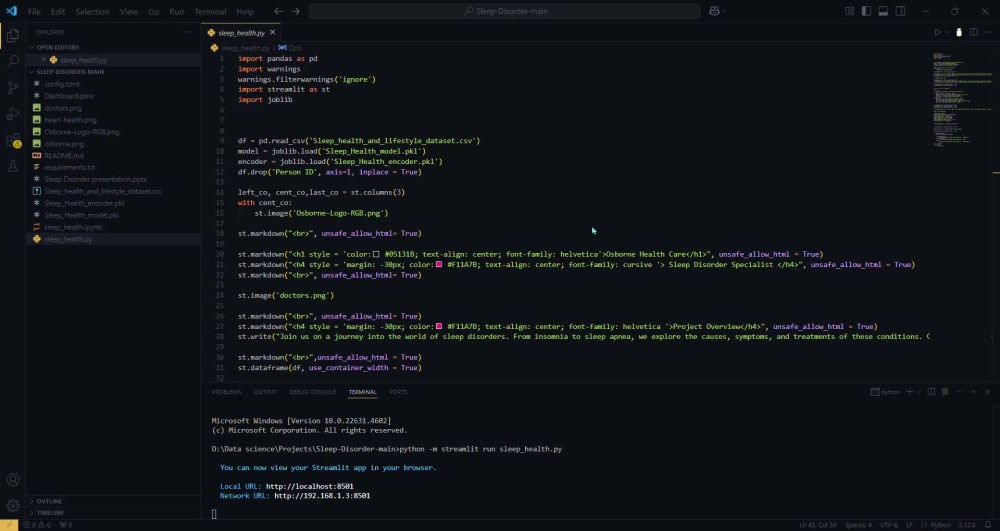The height and width of the screenshot is (531, 1000).
Task: Click #F11A7B color swatch on line 27
Action: [439, 326]
